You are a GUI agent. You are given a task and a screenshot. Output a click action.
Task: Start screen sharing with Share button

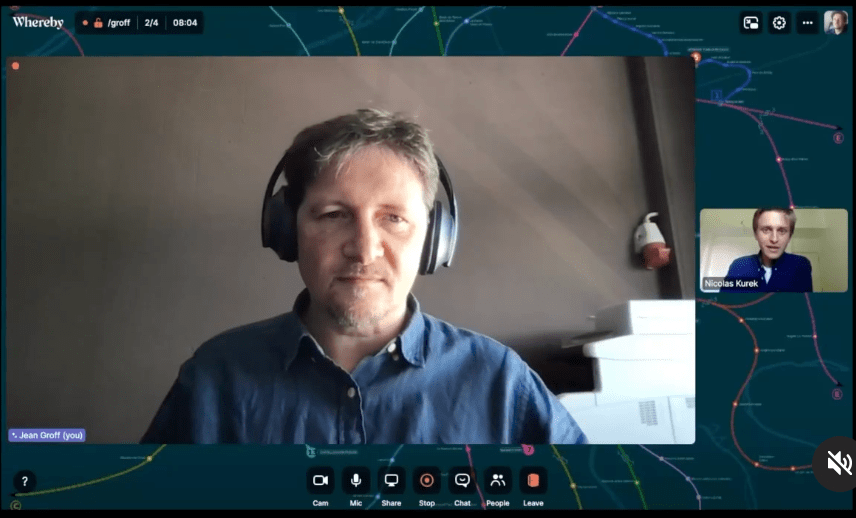tap(391, 481)
